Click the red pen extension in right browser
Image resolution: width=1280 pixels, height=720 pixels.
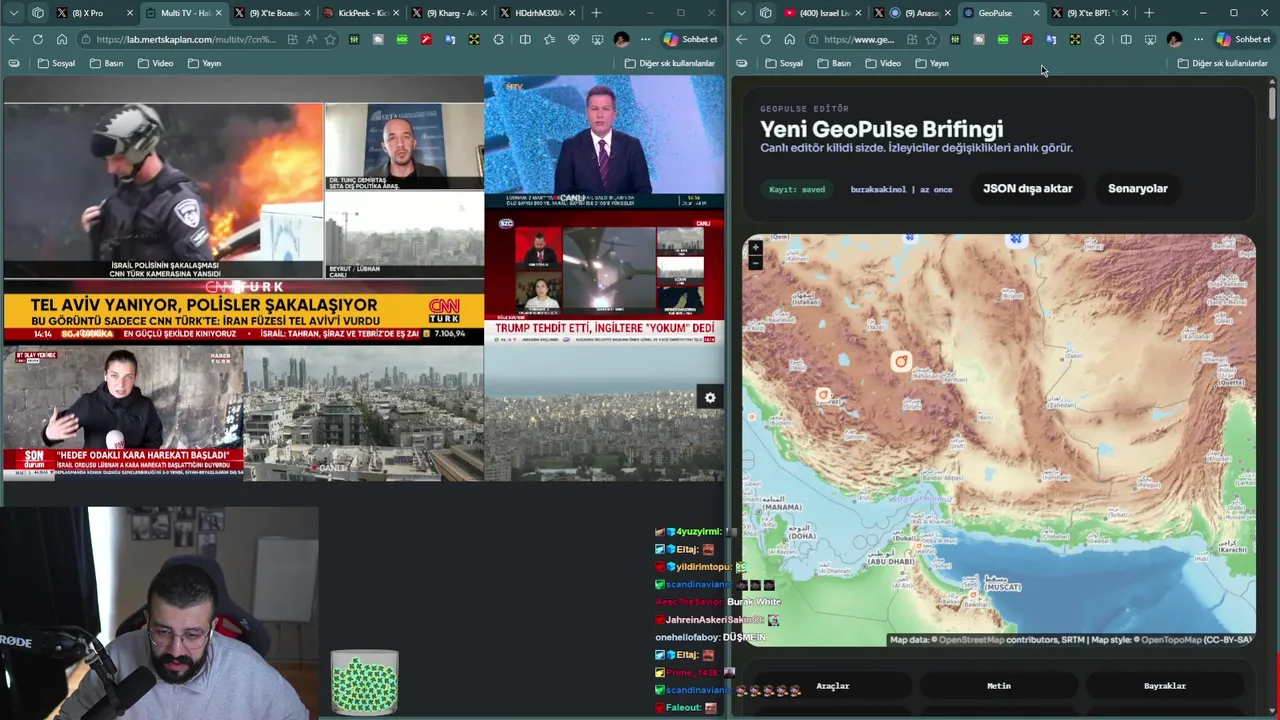click(1027, 39)
